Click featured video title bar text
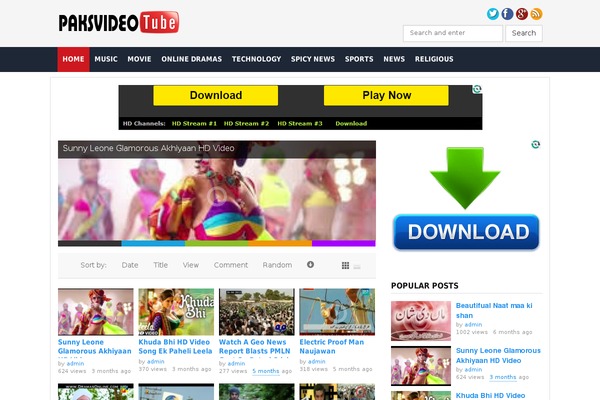The height and width of the screenshot is (400, 600). (x=148, y=148)
